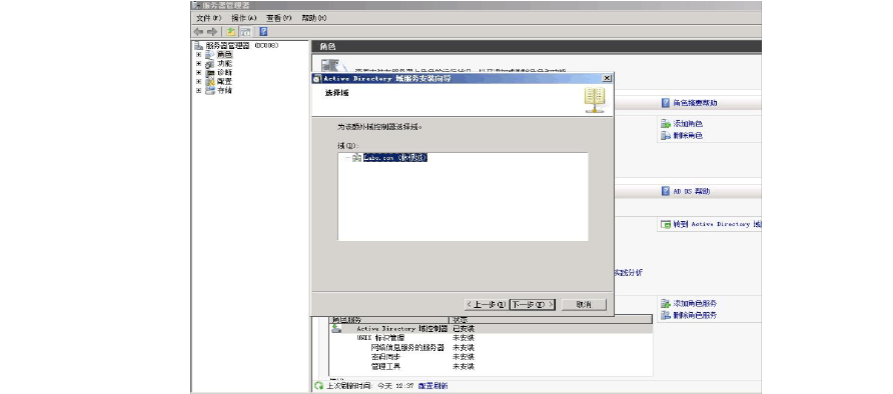Click the 下一步 (Next) wizard button
Image resolution: width=893 pixels, height=394 pixels.
(532, 305)
